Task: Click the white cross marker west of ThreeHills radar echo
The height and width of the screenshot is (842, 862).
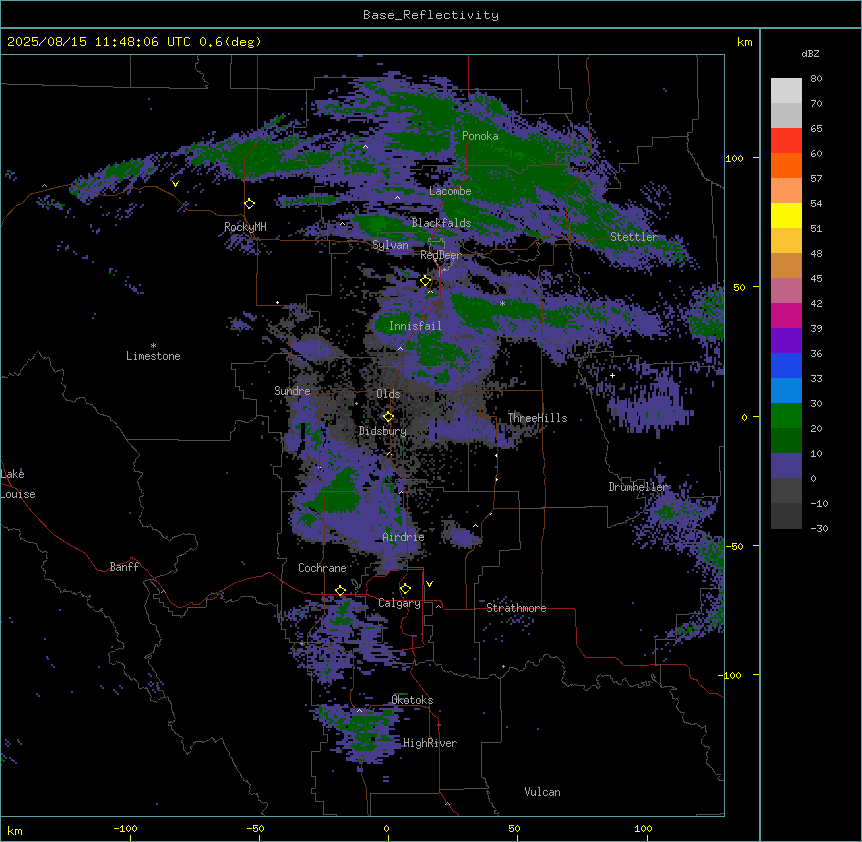Action: (612, 375)
